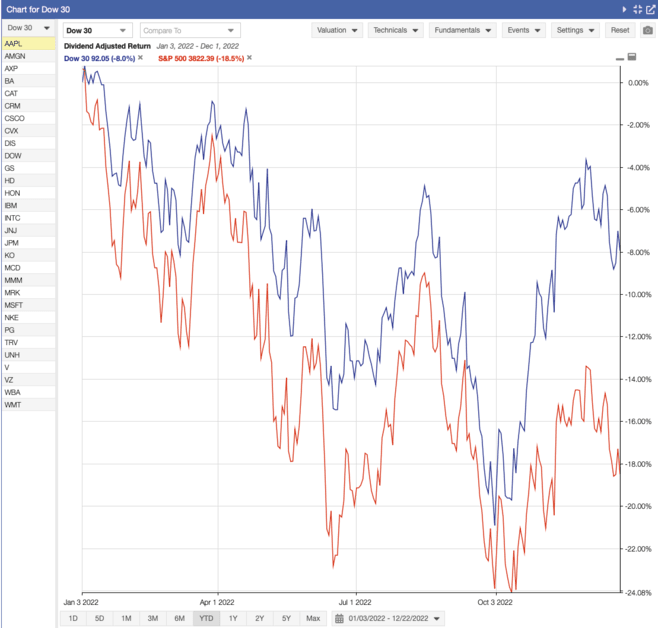This screenshot has height=628, width=658.
Task: Select PG in the ticker list
Action: 29,330
